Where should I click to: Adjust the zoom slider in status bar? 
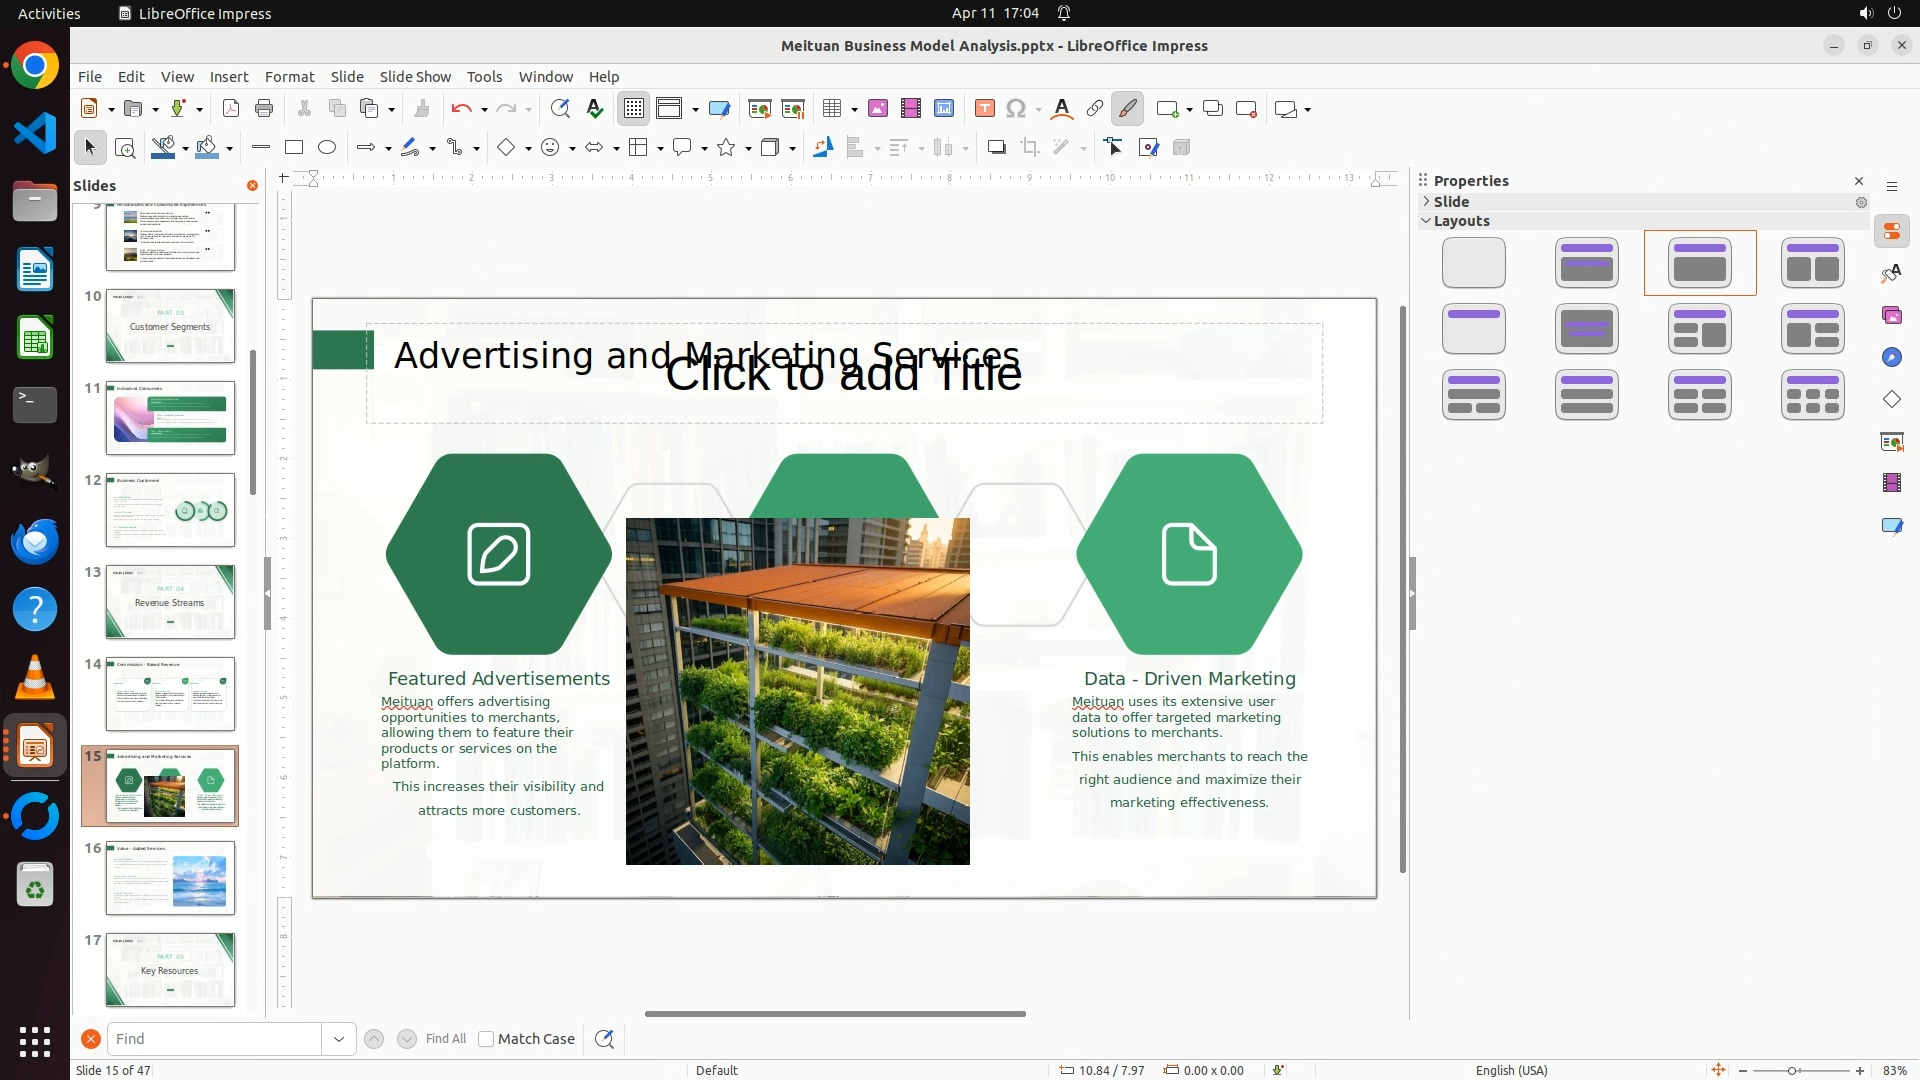coord(1792,1070)
